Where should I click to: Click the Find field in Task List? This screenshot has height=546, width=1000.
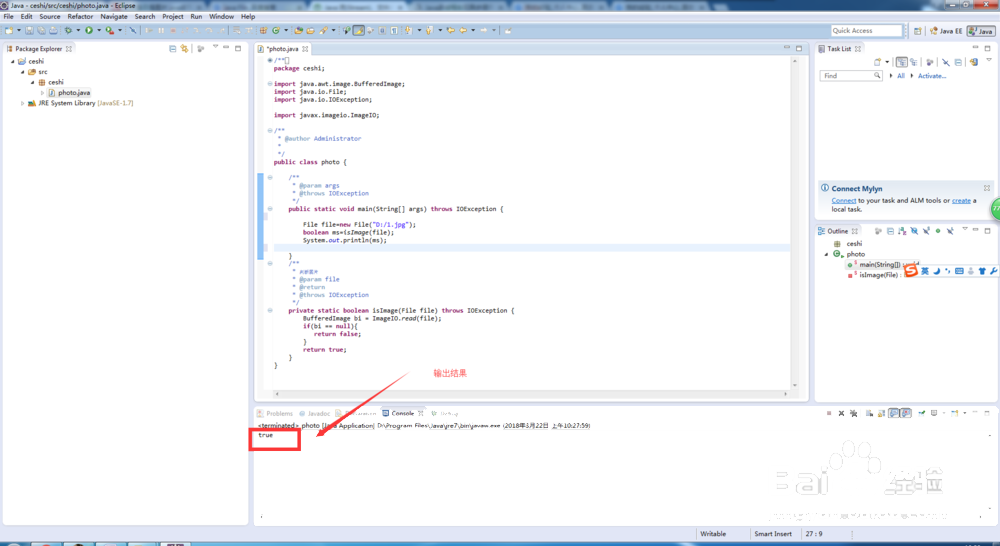click(851, 75)
